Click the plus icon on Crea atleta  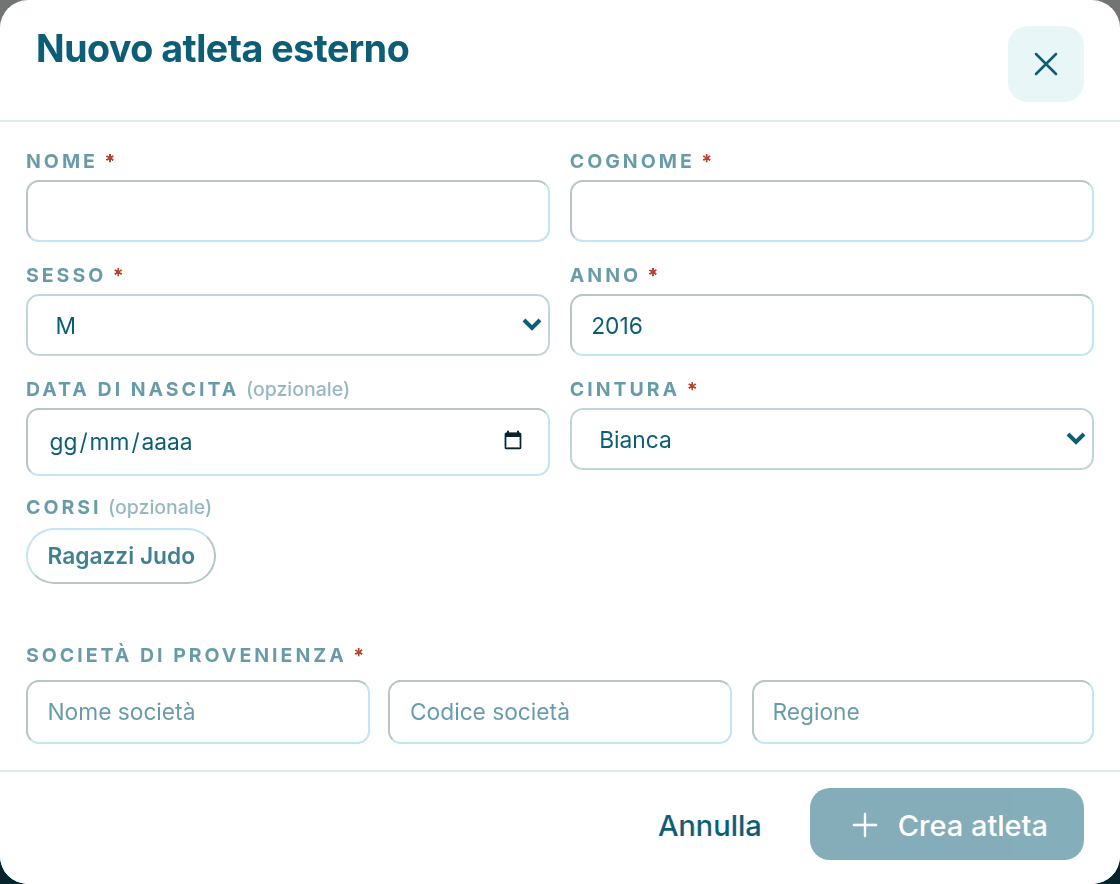click(x=864, y=825)
